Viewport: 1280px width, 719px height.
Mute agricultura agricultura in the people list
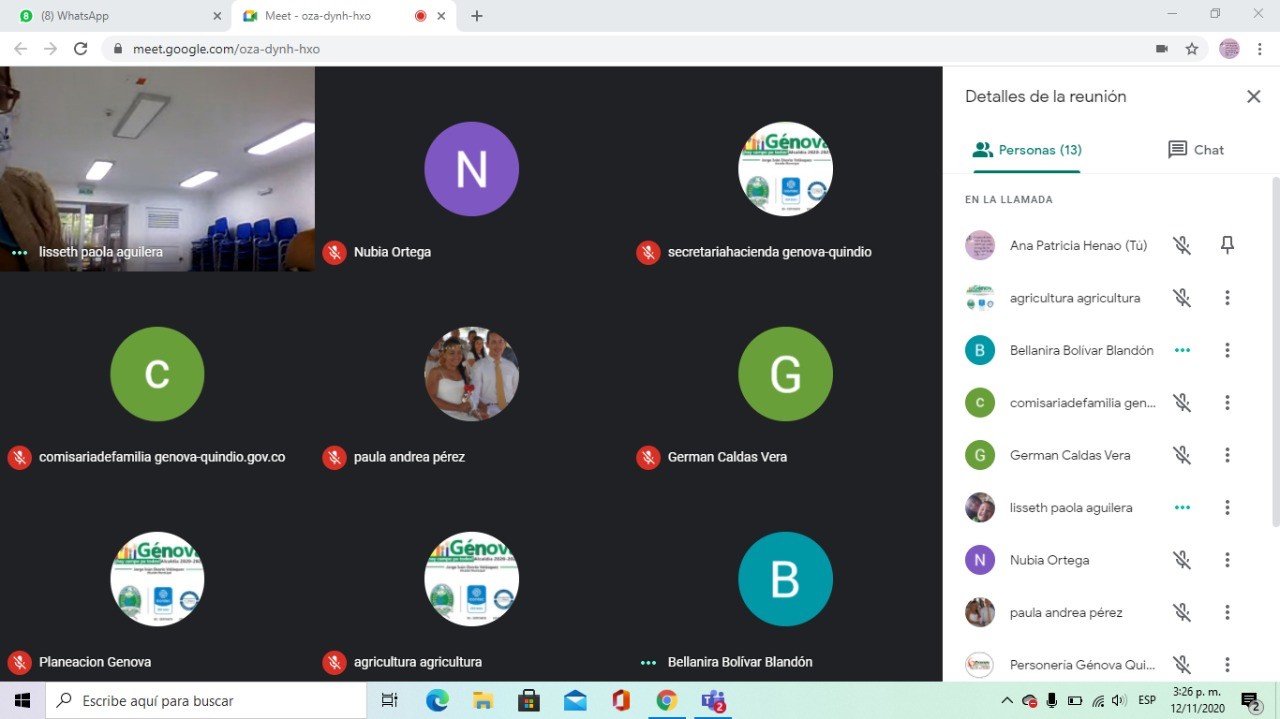click(1182, 298)
